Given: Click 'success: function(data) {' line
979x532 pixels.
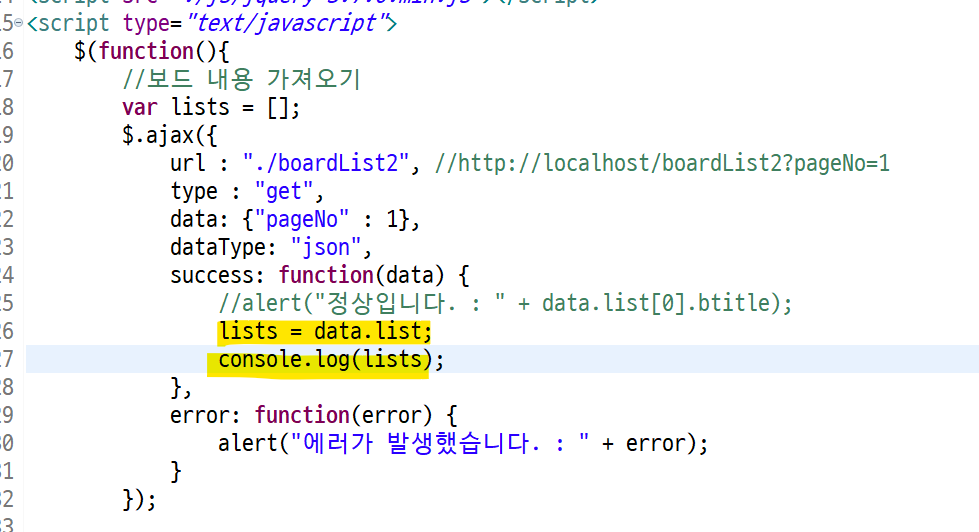Looking at the screenshot, I should click(320, 275).
